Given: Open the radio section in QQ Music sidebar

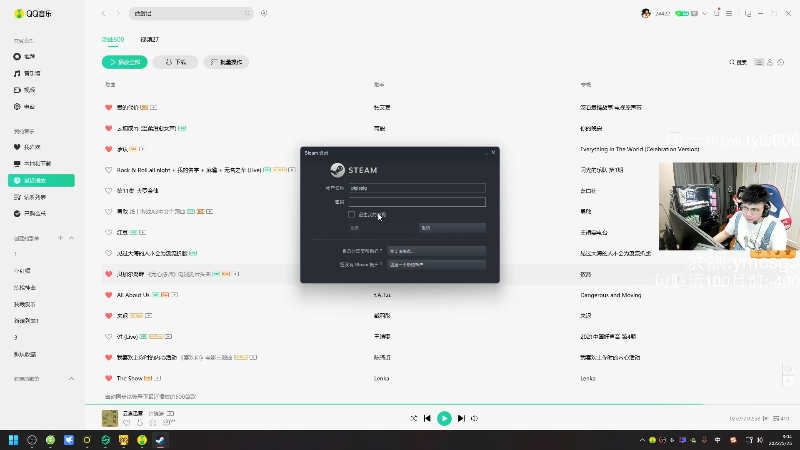Looking at the screenshot, I should pyautogui.click(x=25, y=107).
